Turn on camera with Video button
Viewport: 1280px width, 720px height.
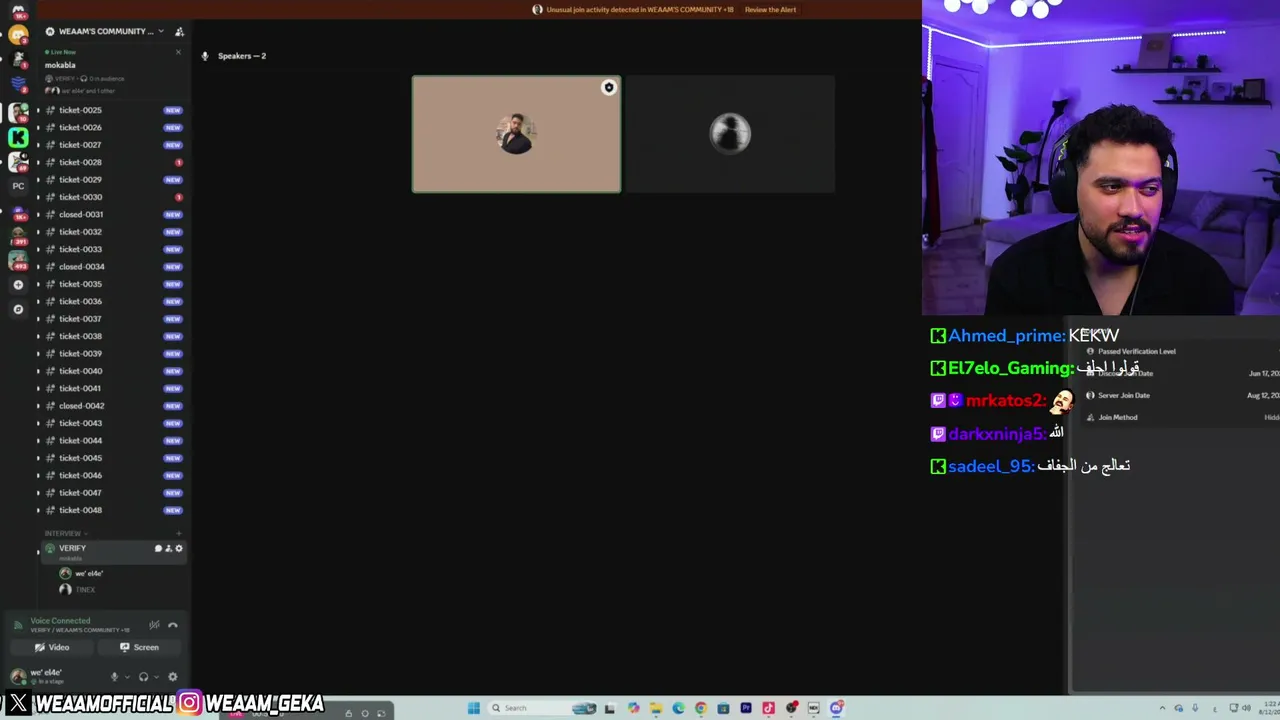(x=52, y=647)
